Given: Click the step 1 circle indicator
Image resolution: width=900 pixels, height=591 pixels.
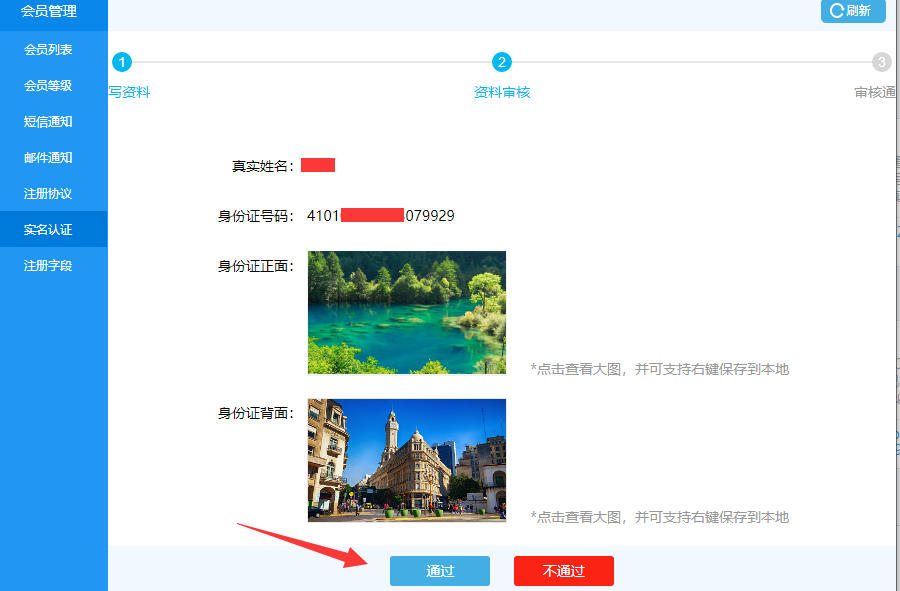Looking at the screenshot, I should tap(122, 63).
